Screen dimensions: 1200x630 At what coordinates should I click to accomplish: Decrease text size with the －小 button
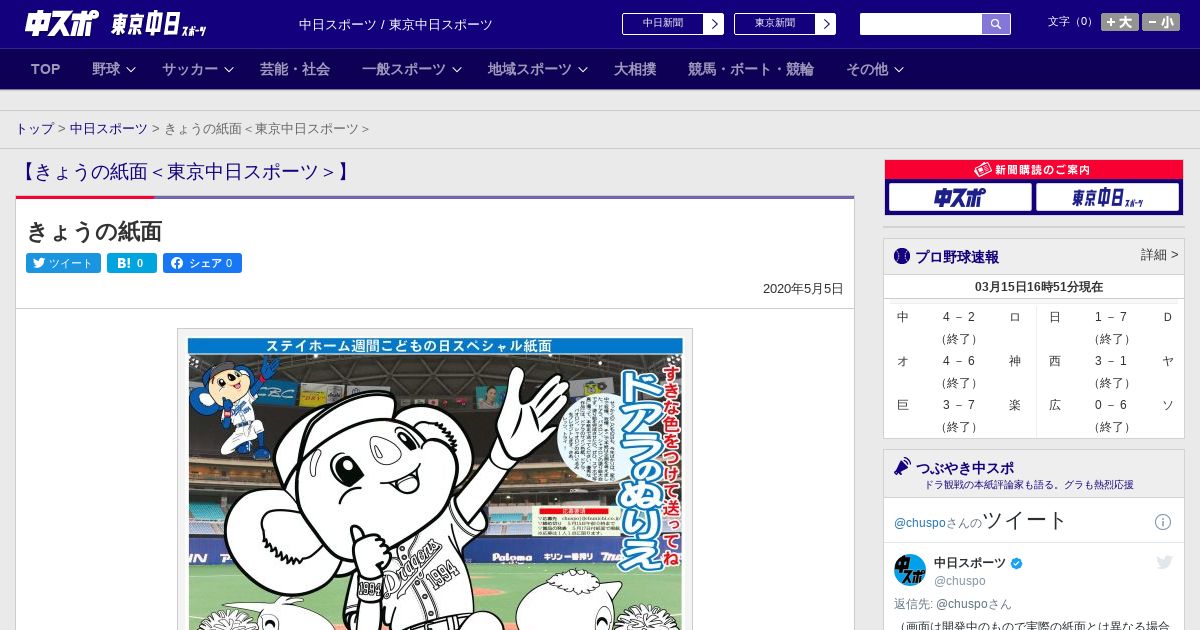click(1161, 22)
